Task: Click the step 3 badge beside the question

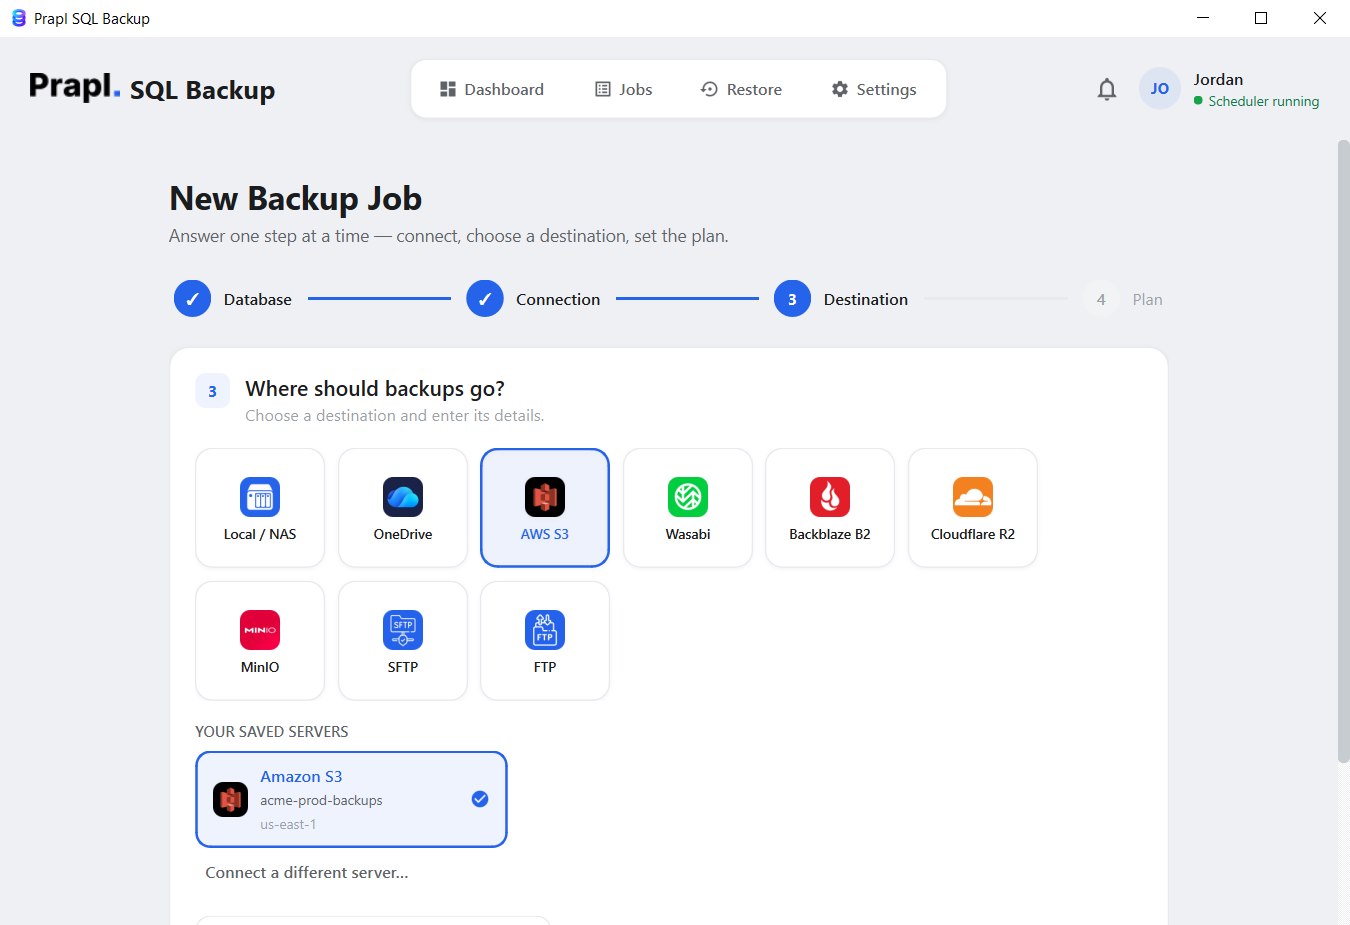Action: [212, 391]
